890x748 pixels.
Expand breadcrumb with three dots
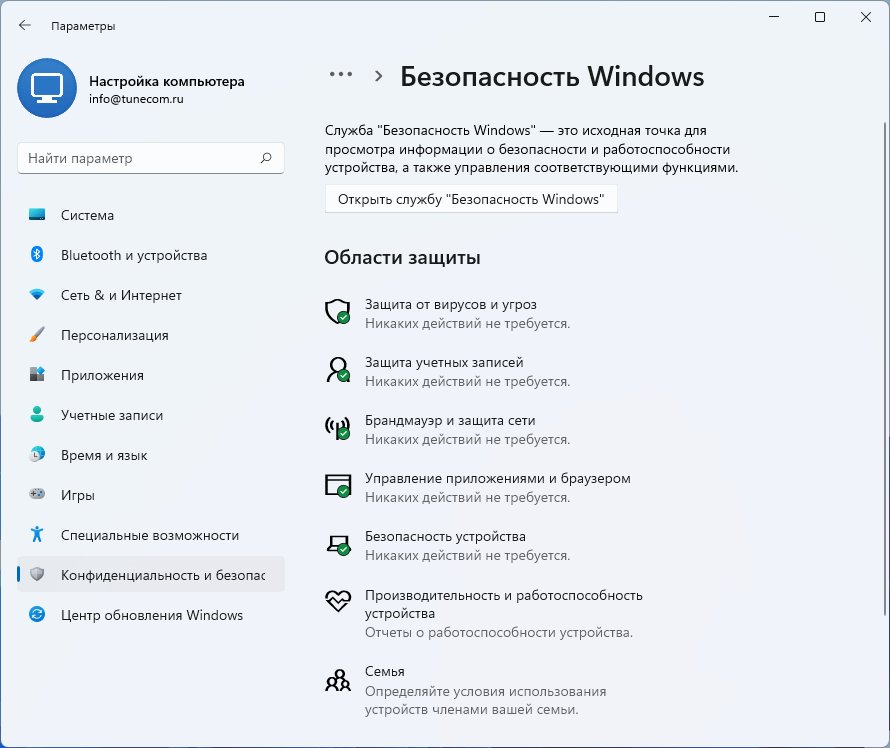[x=341, y=75]
